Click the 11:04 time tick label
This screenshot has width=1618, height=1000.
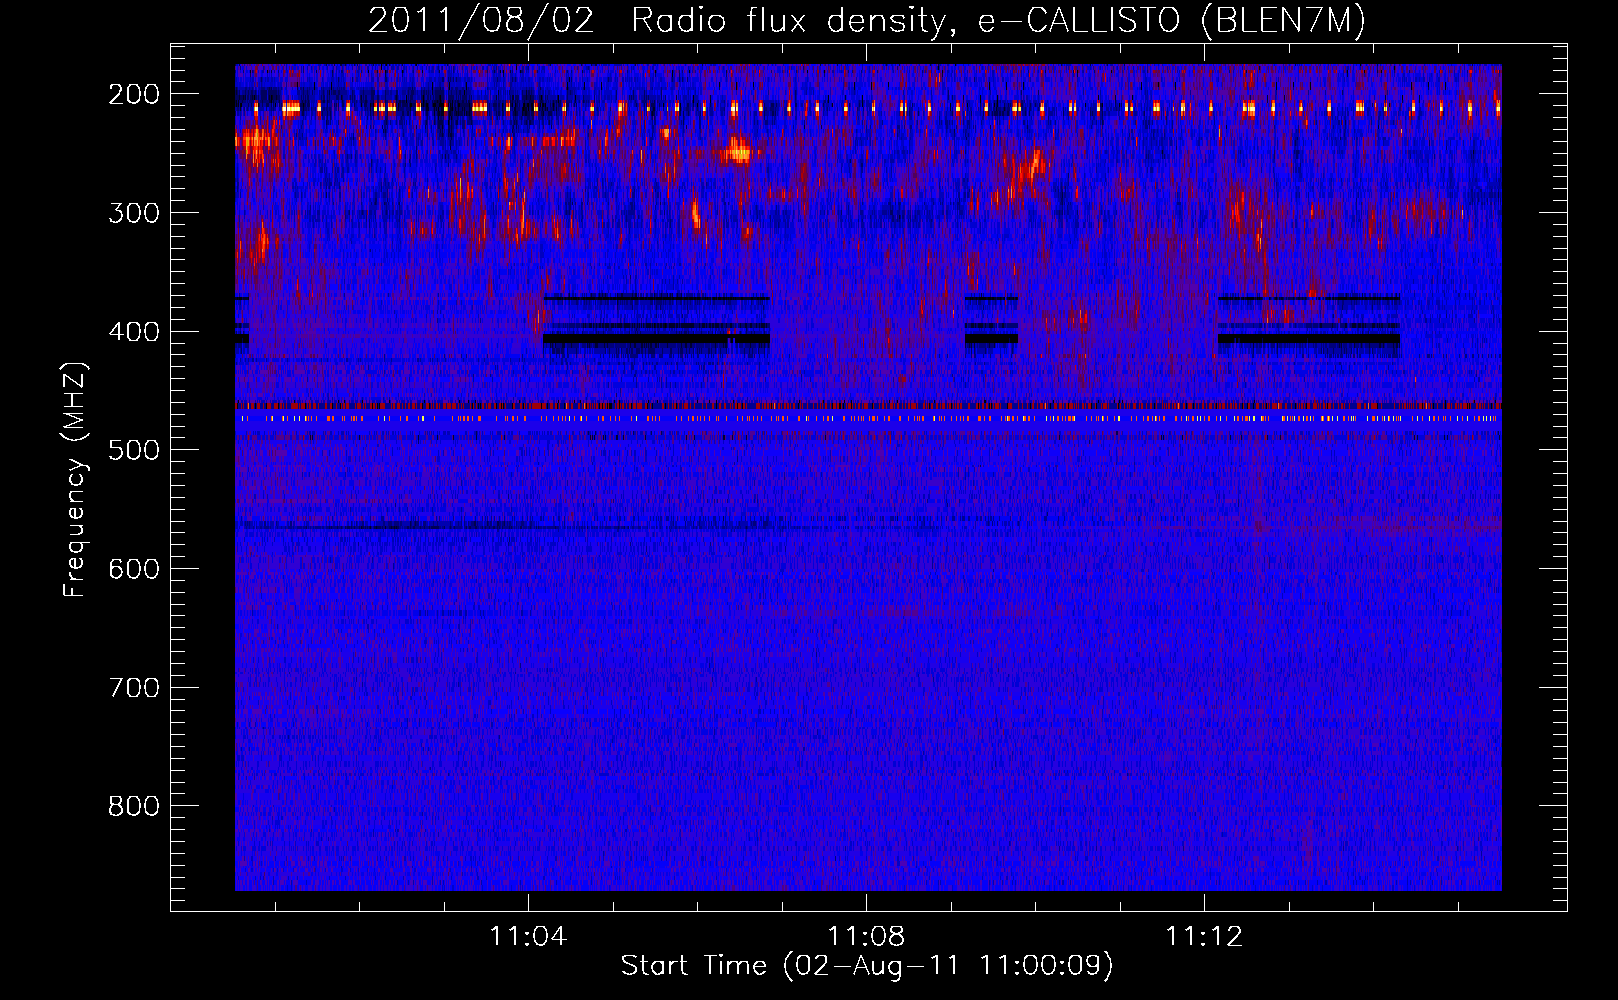coord(528,936)
